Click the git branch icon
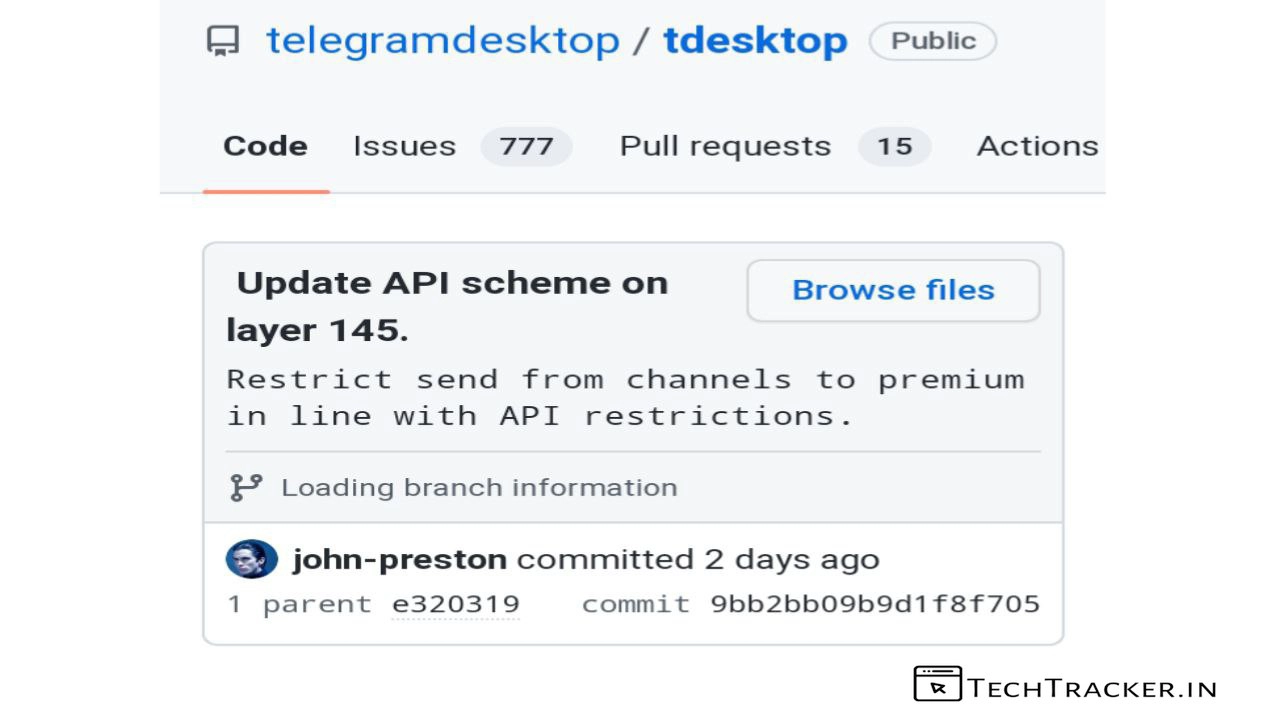Screen dimensions: 1280x720 245,488
